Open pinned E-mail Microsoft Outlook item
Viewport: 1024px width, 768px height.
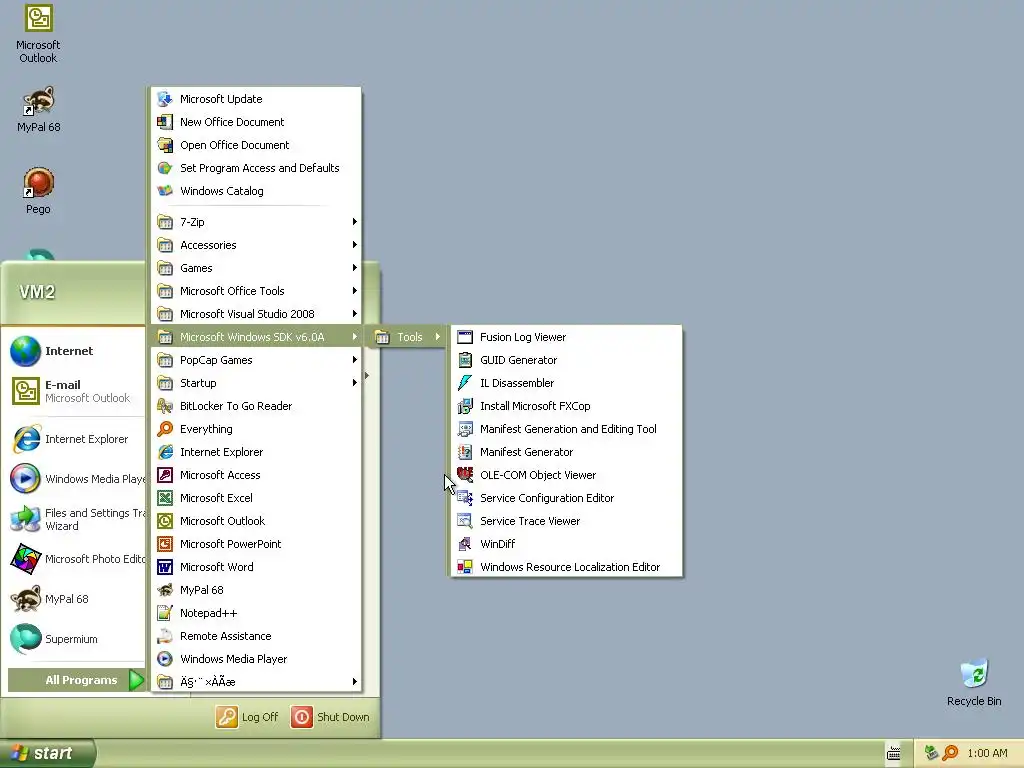pos(75,391)
